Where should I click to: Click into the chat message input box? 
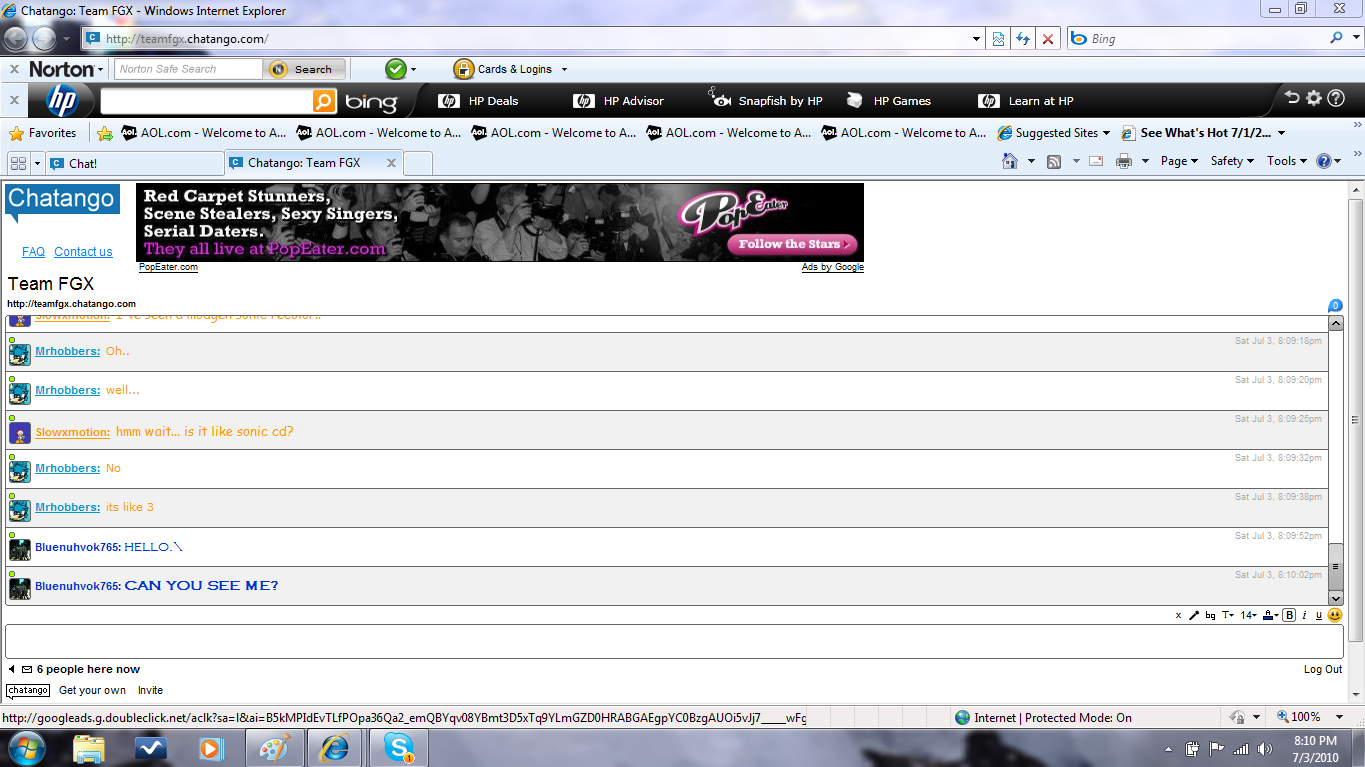tap(674, 641)
